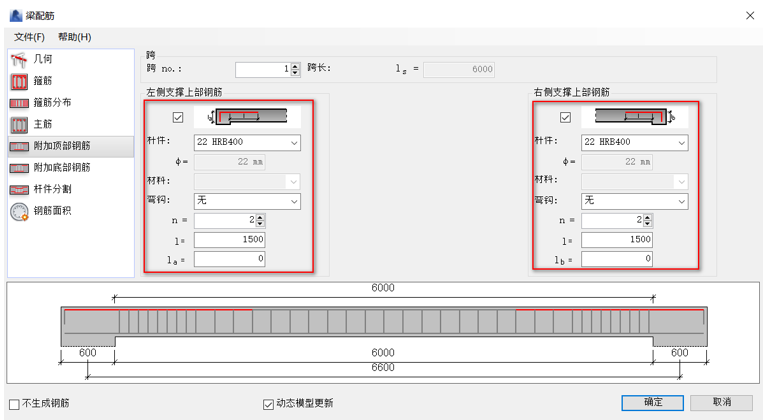
Task: Click the 取消 cancel button
Action: 721,402
